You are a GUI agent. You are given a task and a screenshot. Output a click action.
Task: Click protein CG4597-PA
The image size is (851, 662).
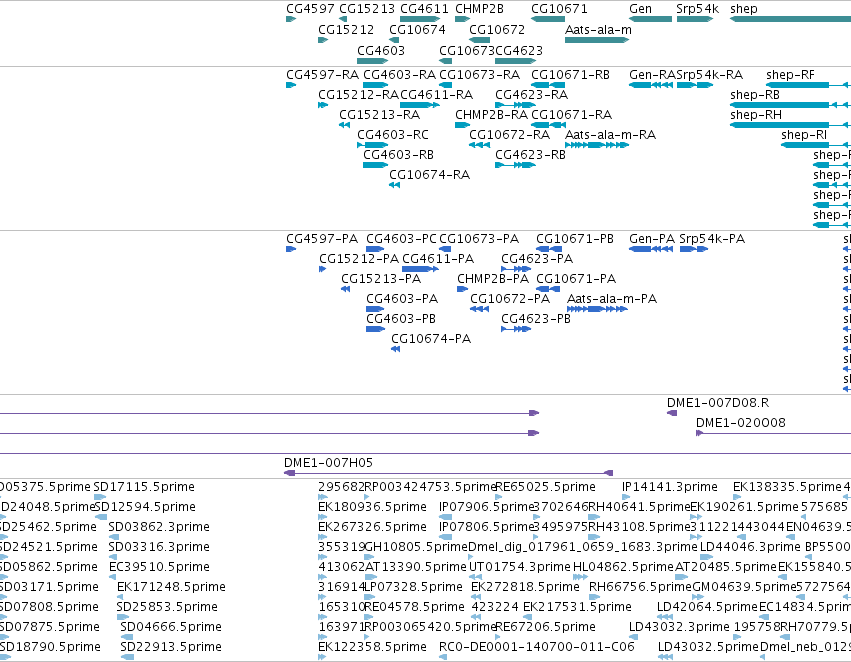click(322, 239)
